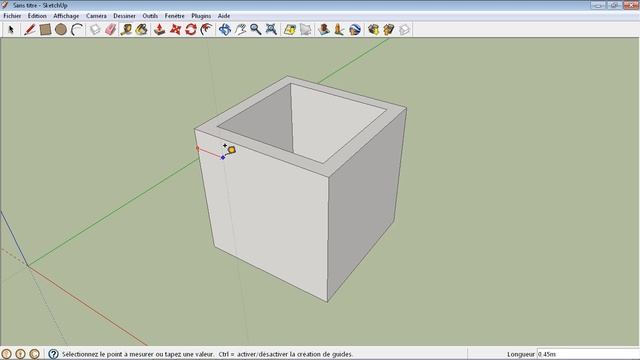The width and height of the screenshot is (640, 360).
Task: Select the Paint Bucket tool
Action: pos(142,29)
